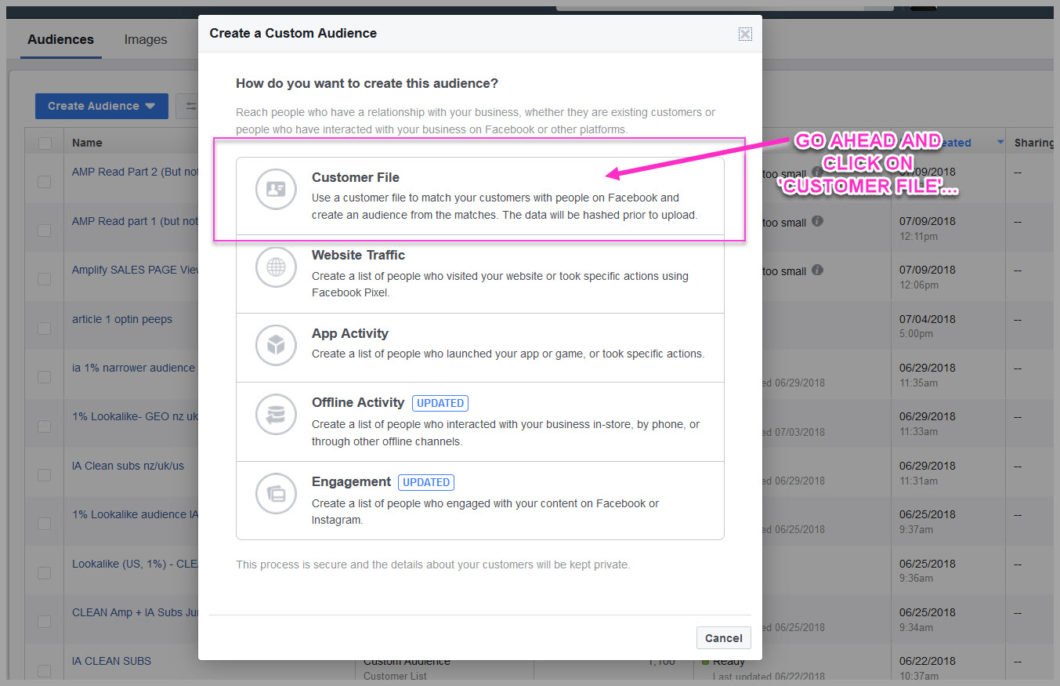Check the Lookalike (US, 1%) row checkbox

coord(45,573)
